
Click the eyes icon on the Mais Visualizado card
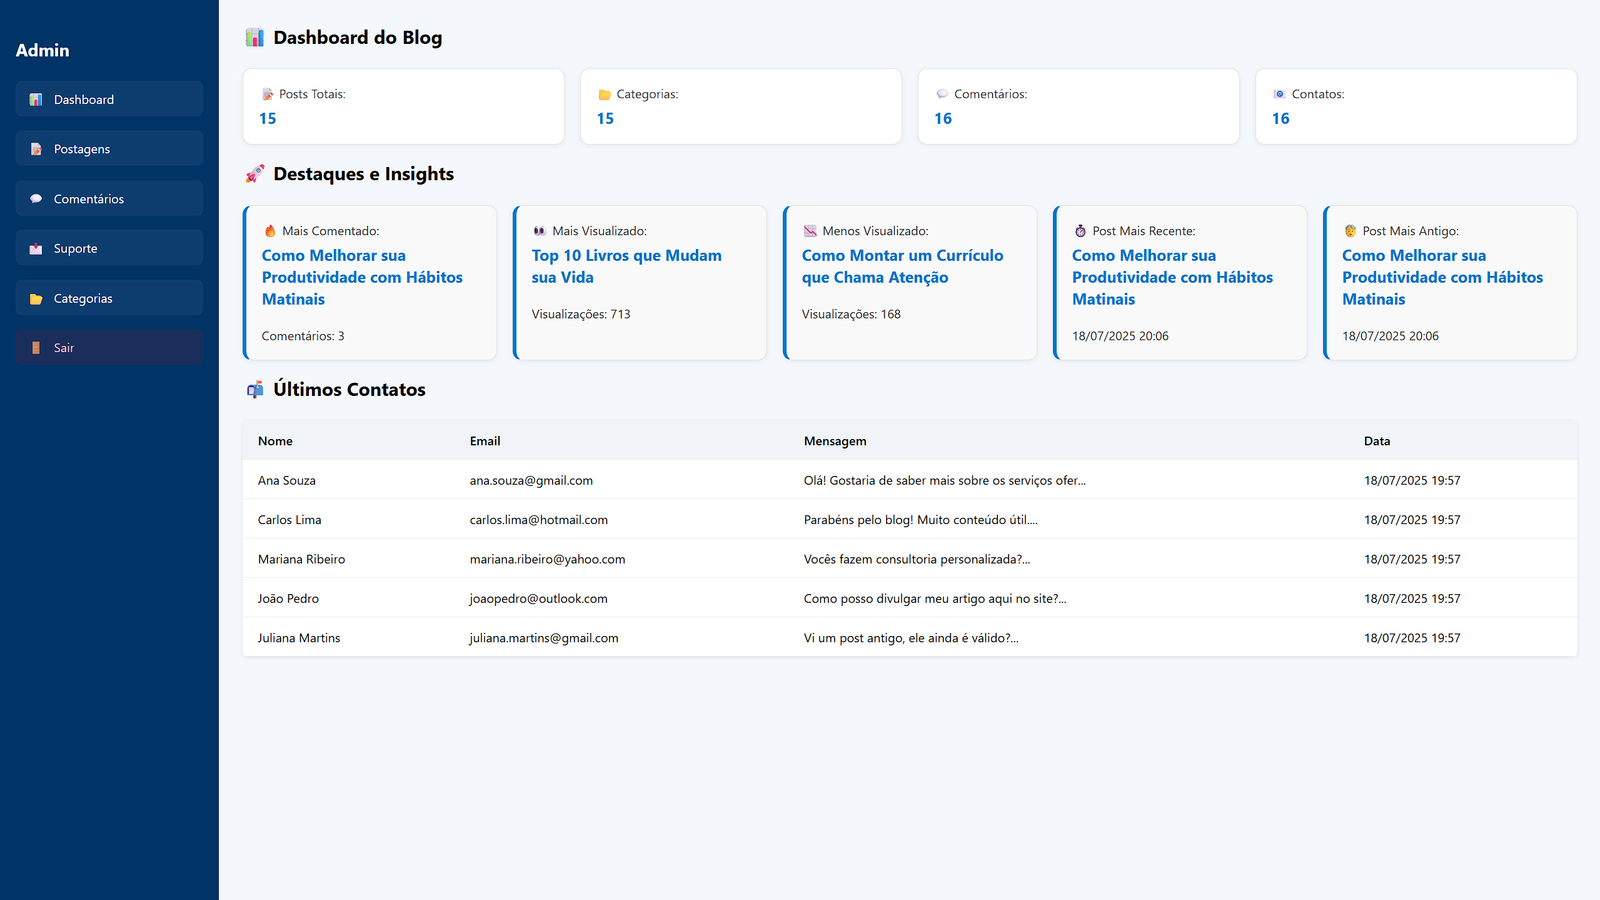click(x=540, y=230)
